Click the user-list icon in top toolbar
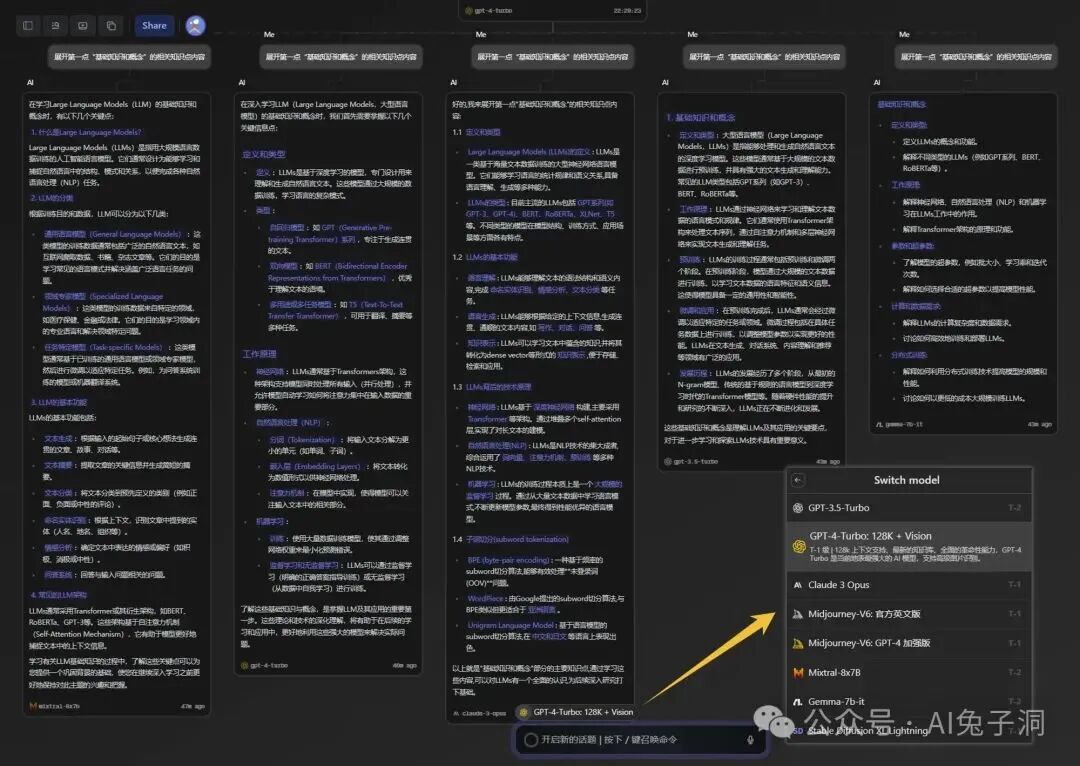The width and height of the screenshot is (1080, 766). [55, 25]
